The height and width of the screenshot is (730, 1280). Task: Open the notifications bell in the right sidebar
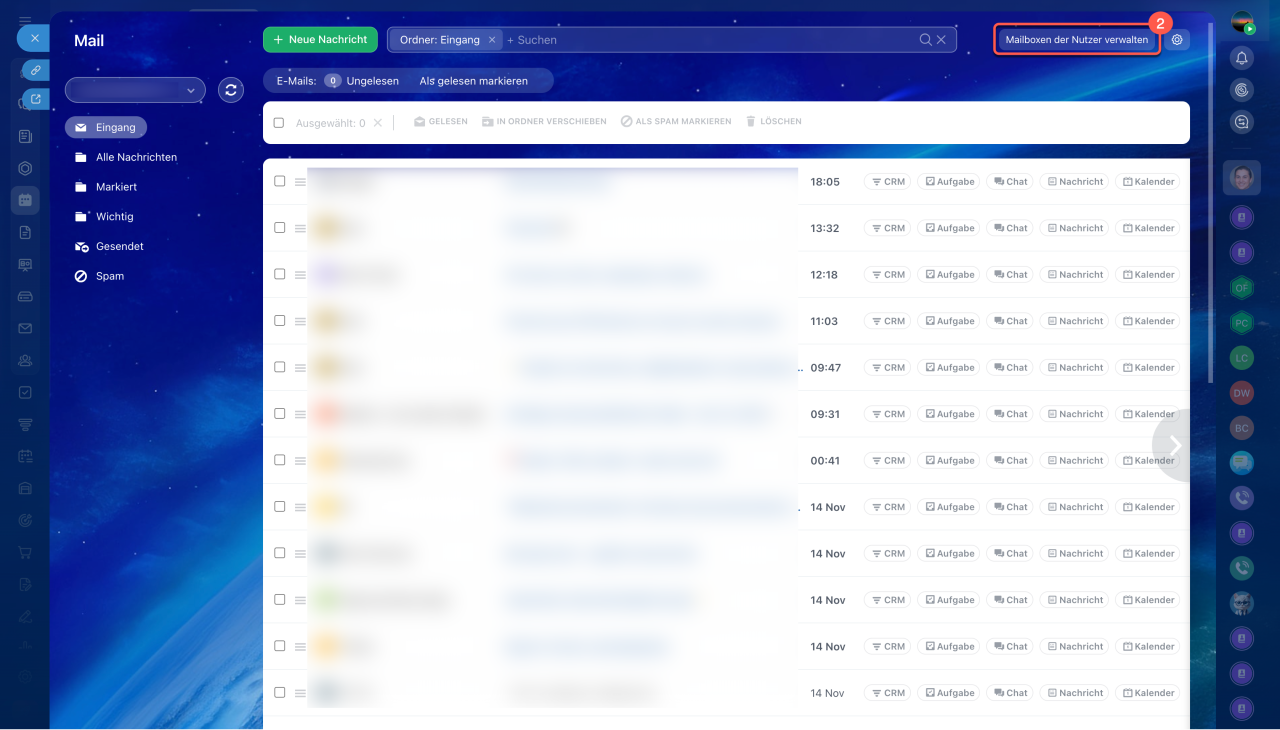click(1242, 58)
